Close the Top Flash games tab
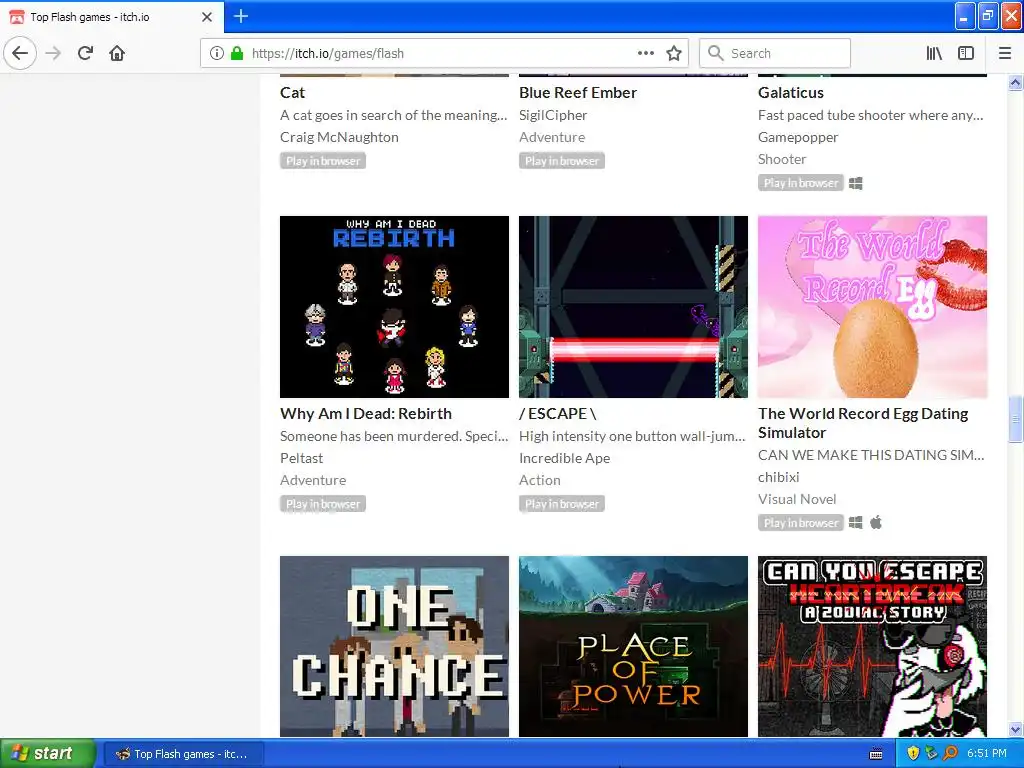 point(206,17)
